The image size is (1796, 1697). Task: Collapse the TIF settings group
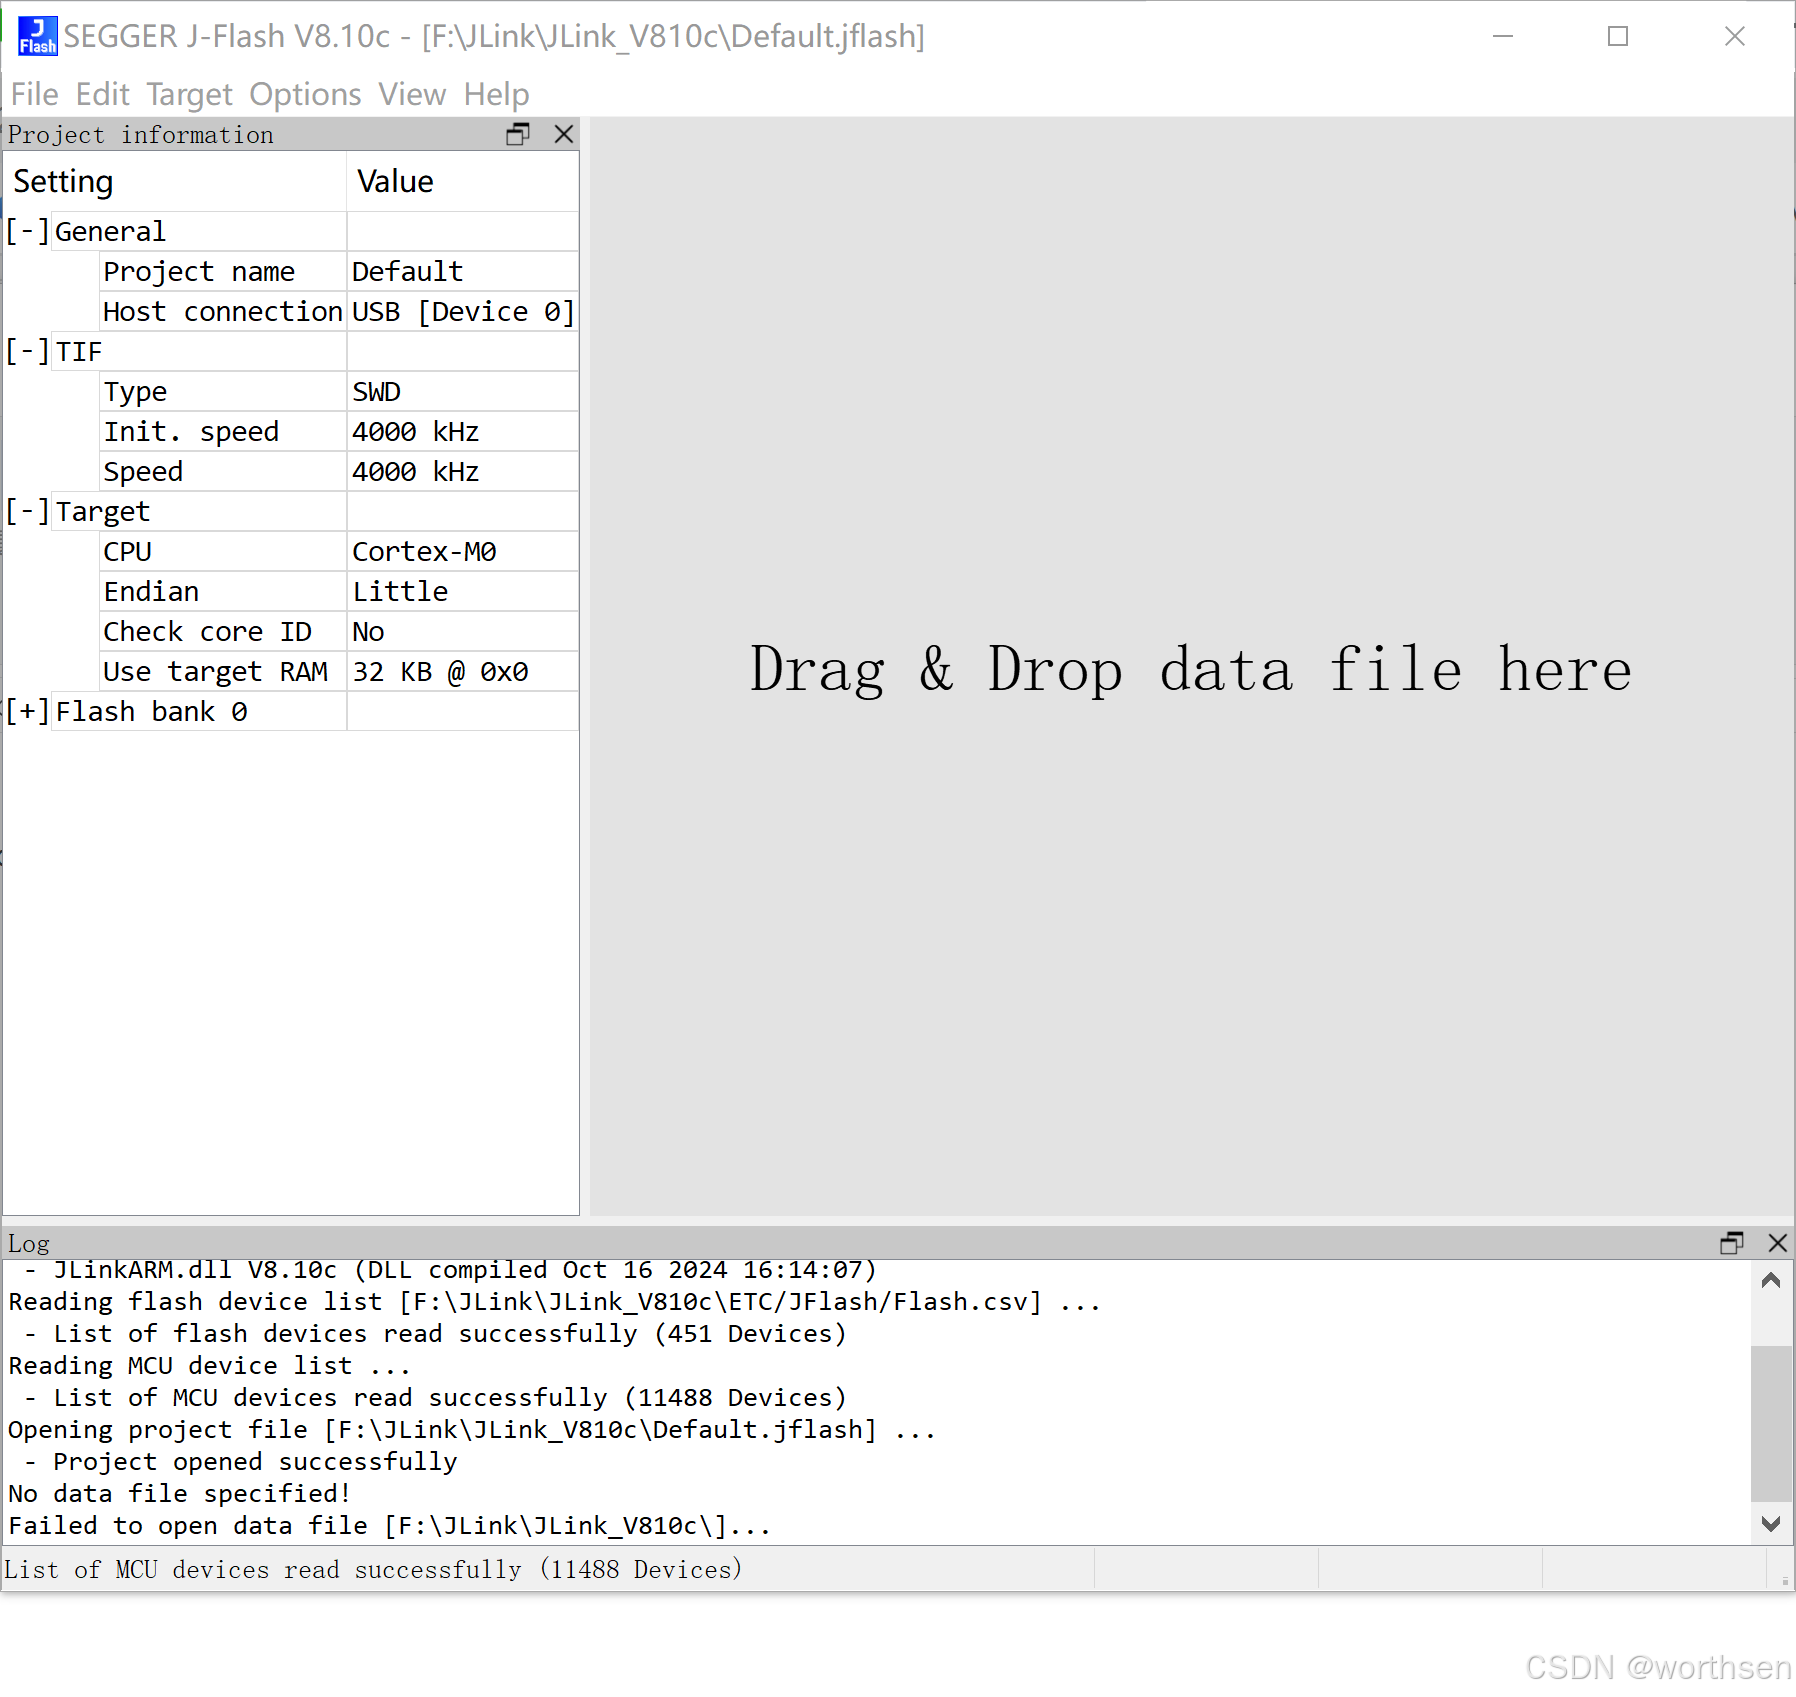(27, 351)
